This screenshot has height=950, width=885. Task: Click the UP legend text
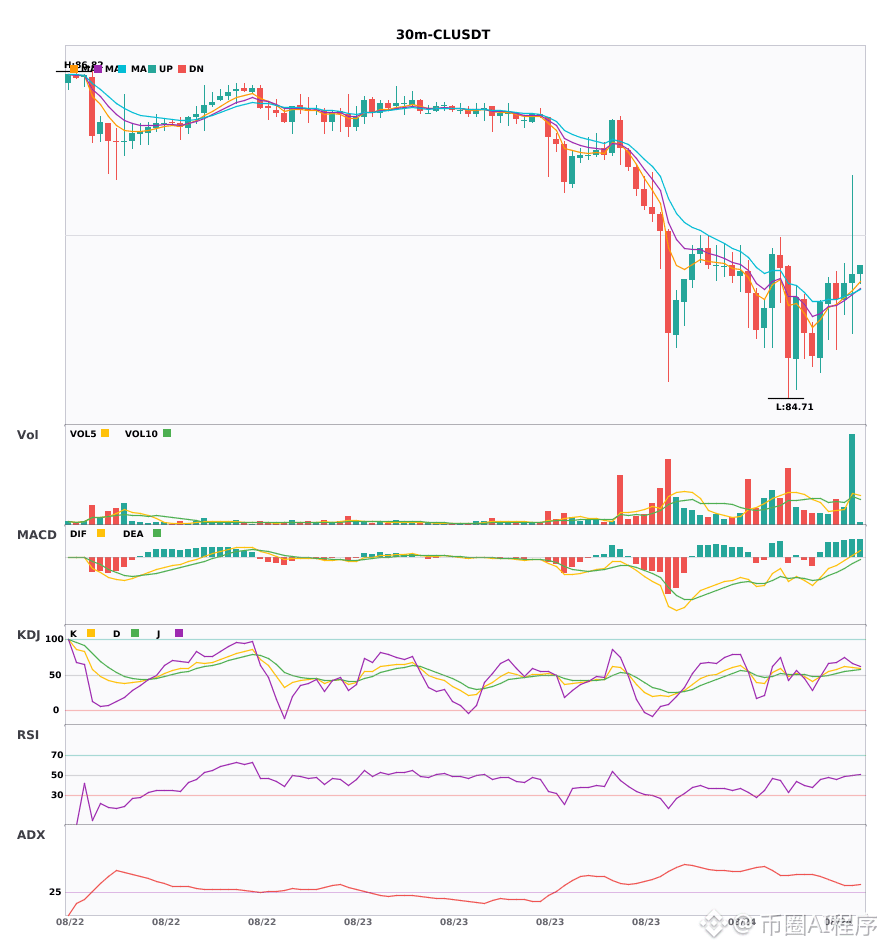[x=166, y=69]
